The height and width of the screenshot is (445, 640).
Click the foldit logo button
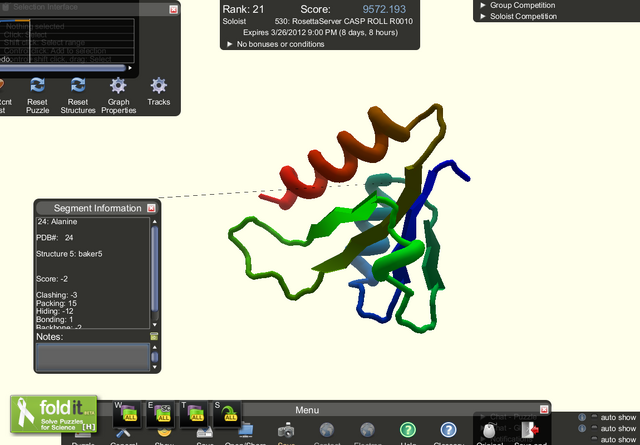pyautogui.click(x=54, y=414)
